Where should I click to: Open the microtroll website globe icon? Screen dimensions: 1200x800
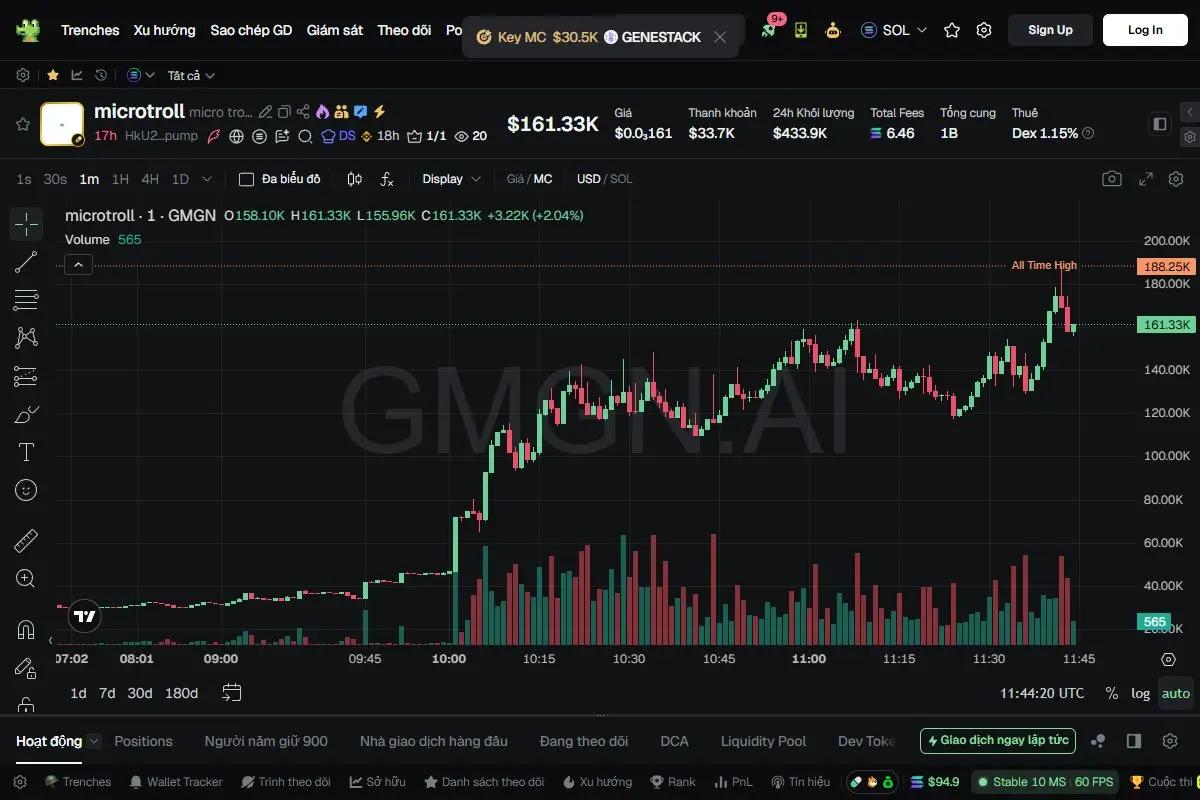[x=237, y=136]
